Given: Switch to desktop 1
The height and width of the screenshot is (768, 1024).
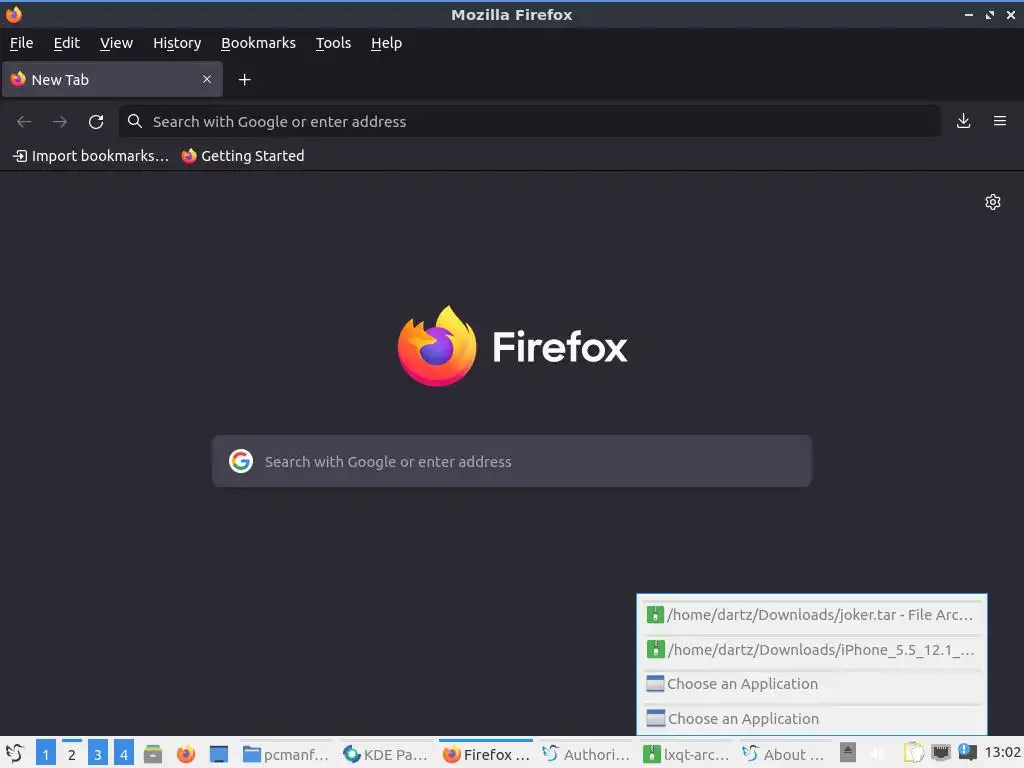Looking at the screenshot, I should (46, 754).
